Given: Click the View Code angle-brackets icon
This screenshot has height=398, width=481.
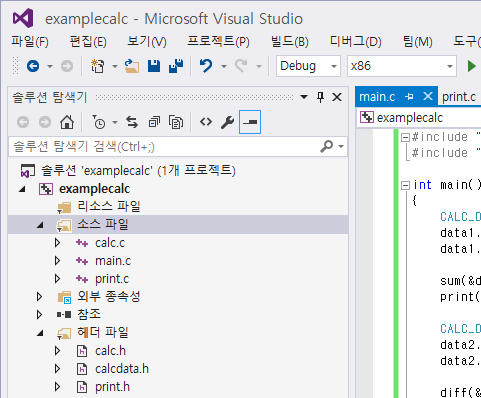Looking at the screenshot, I should 206,122.
